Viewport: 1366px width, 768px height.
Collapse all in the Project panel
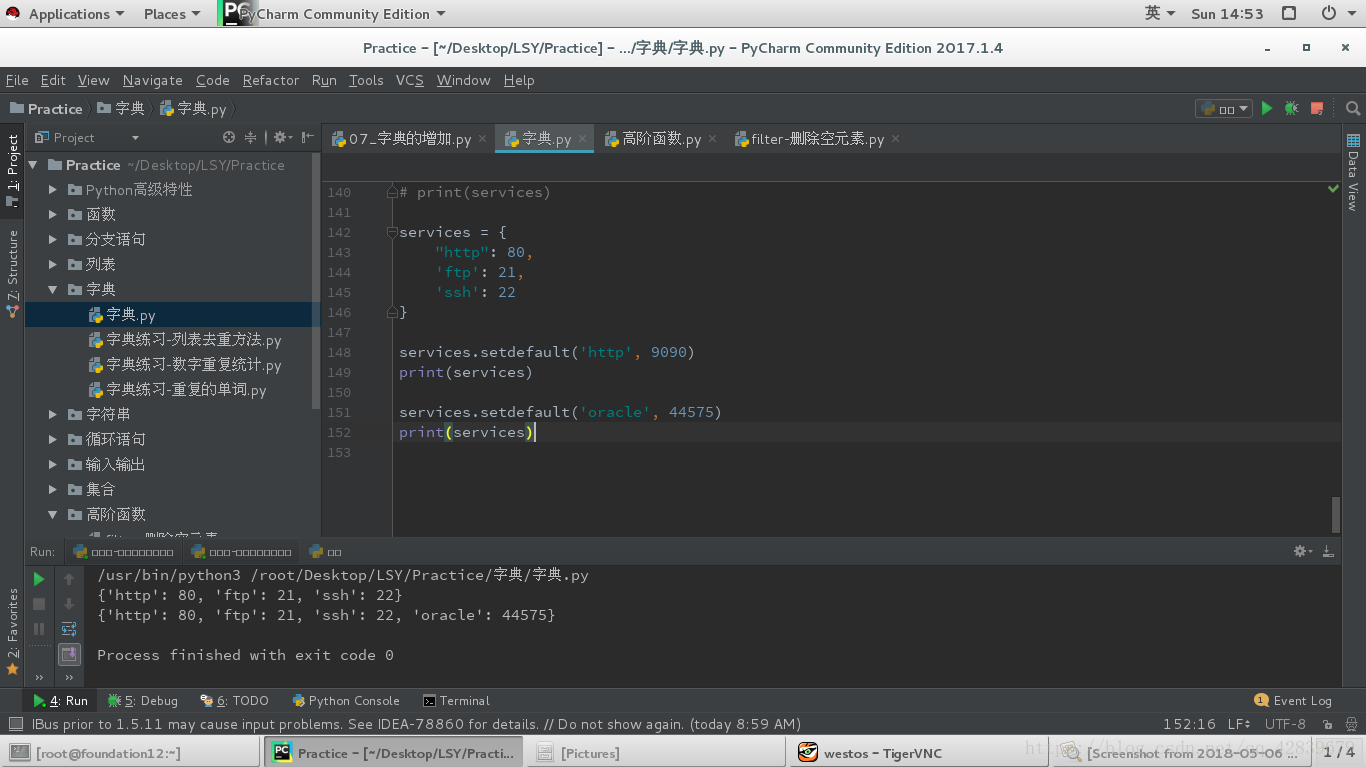(x=251, y=137)
